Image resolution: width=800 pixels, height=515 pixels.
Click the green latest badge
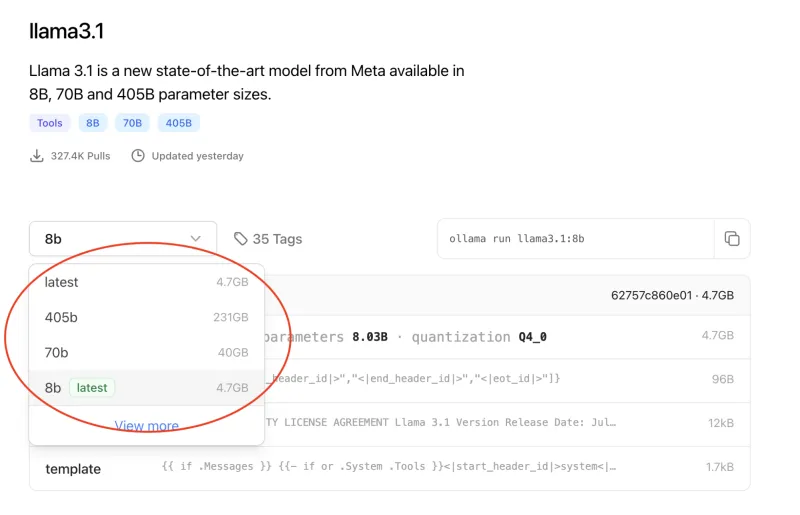pyautogui.click(x=92, y=387)
